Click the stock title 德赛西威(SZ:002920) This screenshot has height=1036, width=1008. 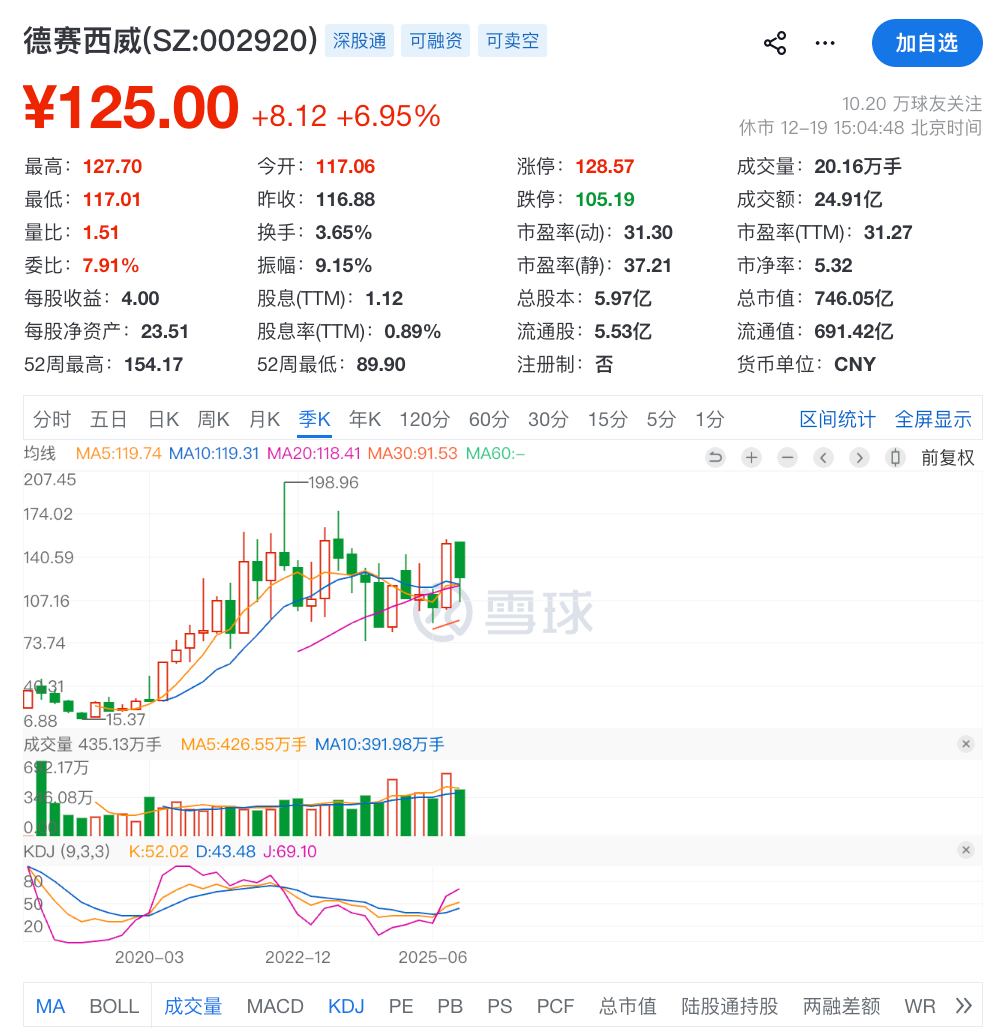pyautogui.click(x=170, y=41)
